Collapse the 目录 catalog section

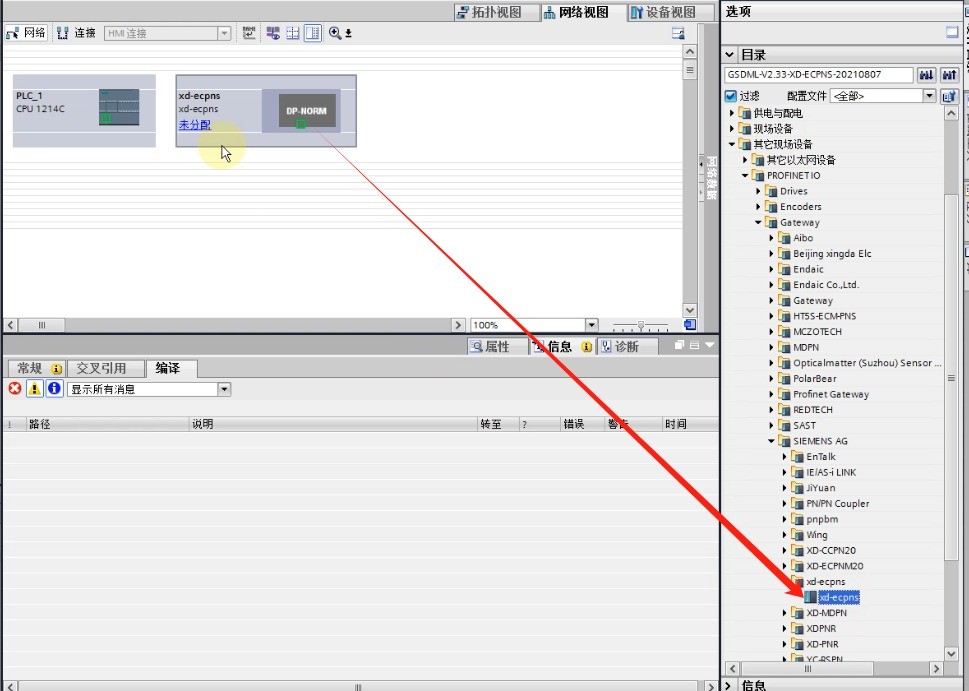[x=730, y=54]
